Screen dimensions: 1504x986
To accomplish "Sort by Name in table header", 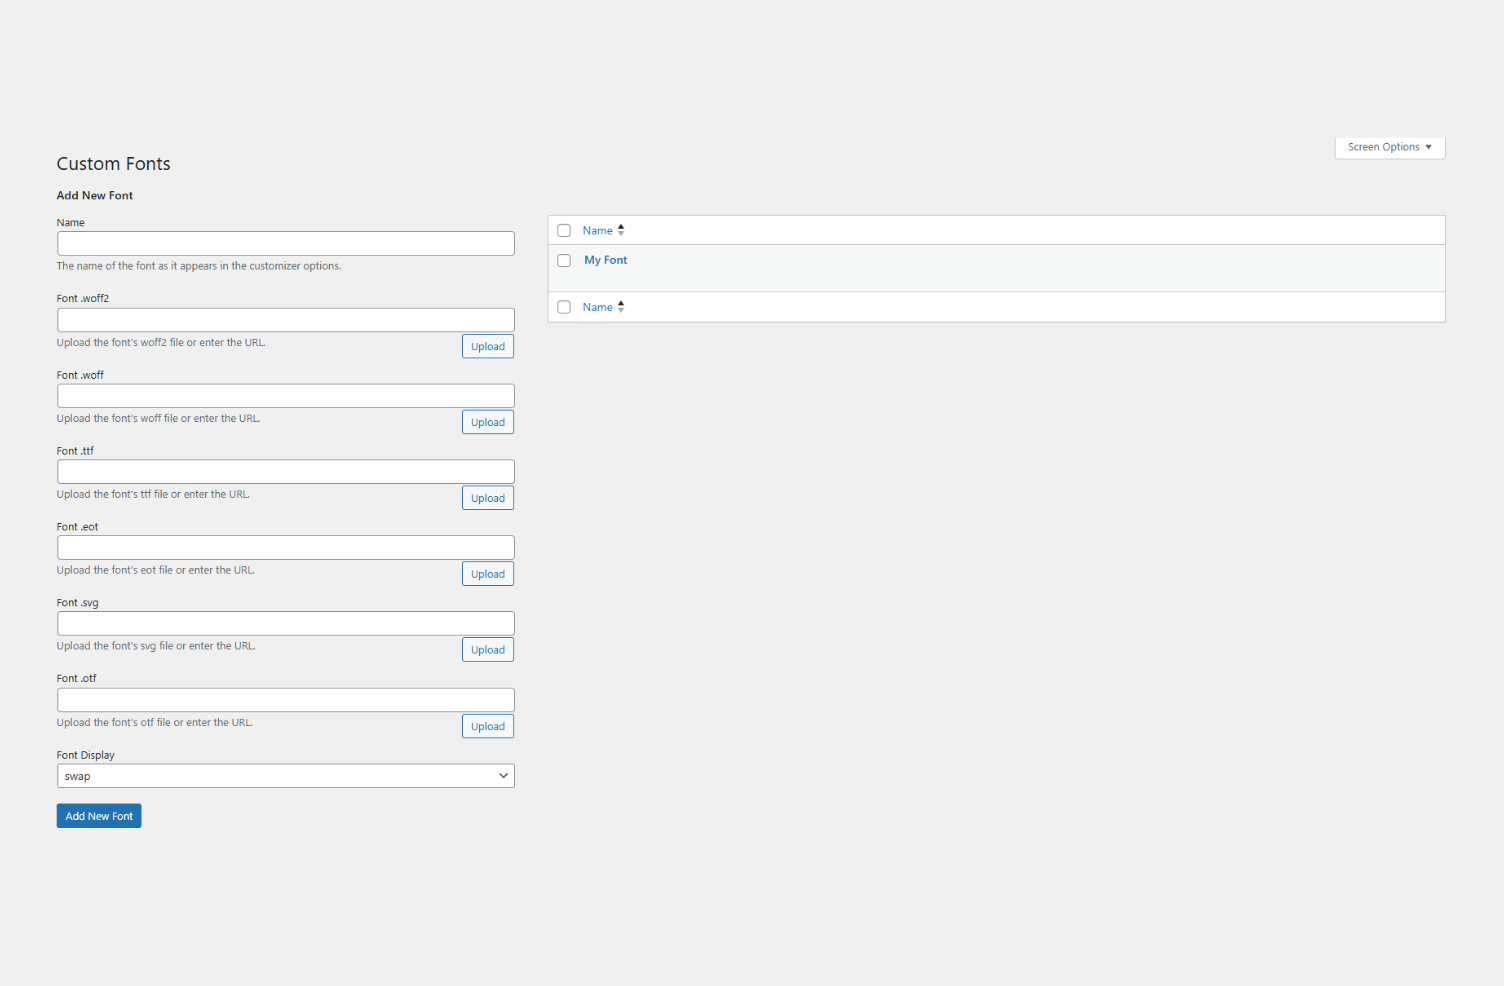I will pyautogui.click(x=604, y=230).
